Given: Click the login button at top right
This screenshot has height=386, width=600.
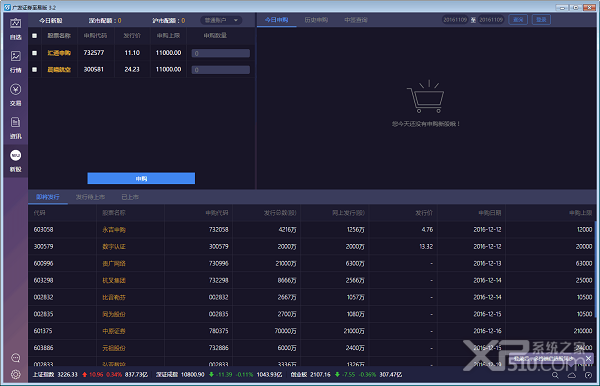Looking at the screenshot, I should pos(541,20).
